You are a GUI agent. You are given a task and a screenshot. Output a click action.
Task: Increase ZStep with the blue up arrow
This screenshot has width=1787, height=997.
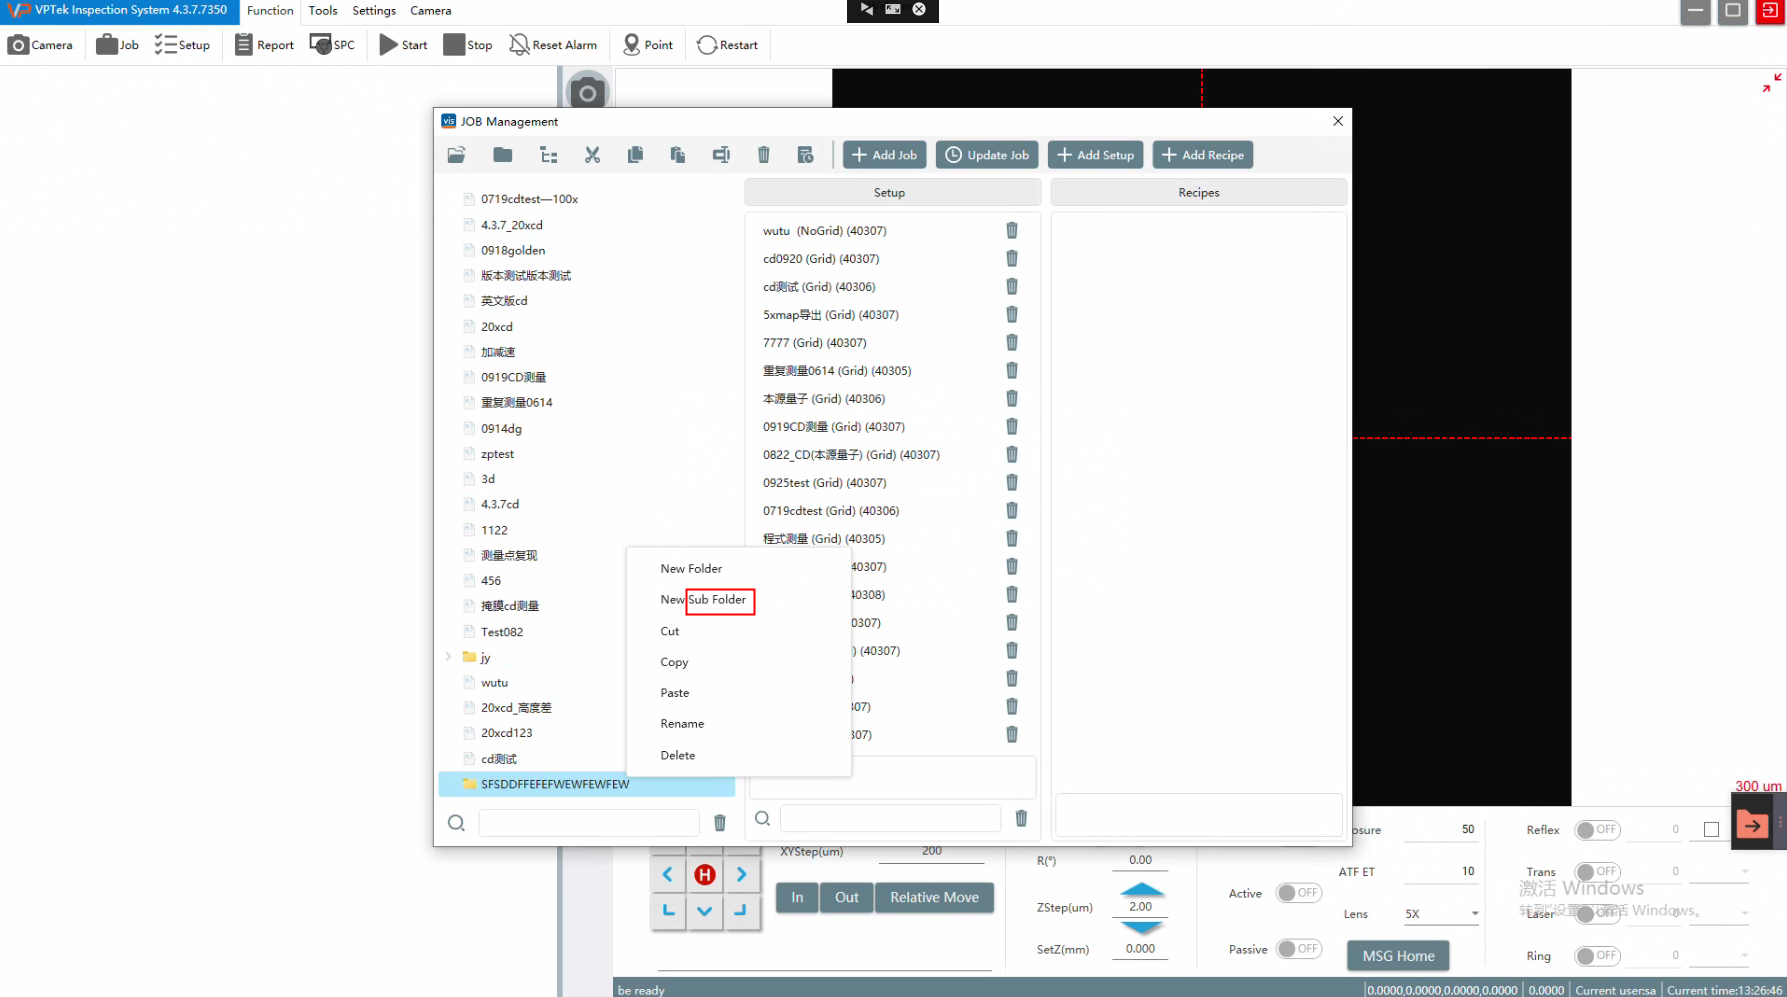point(1141,889)
